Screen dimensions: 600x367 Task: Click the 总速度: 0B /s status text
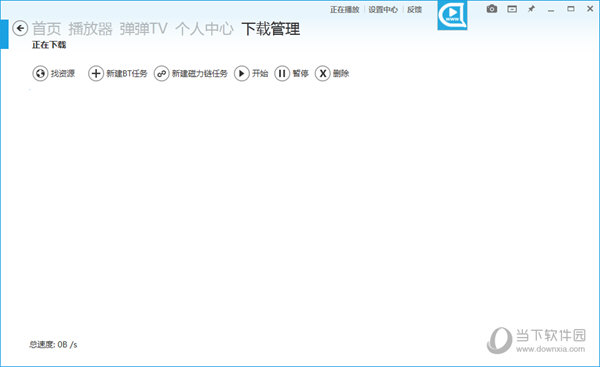[x=53, y=344]
